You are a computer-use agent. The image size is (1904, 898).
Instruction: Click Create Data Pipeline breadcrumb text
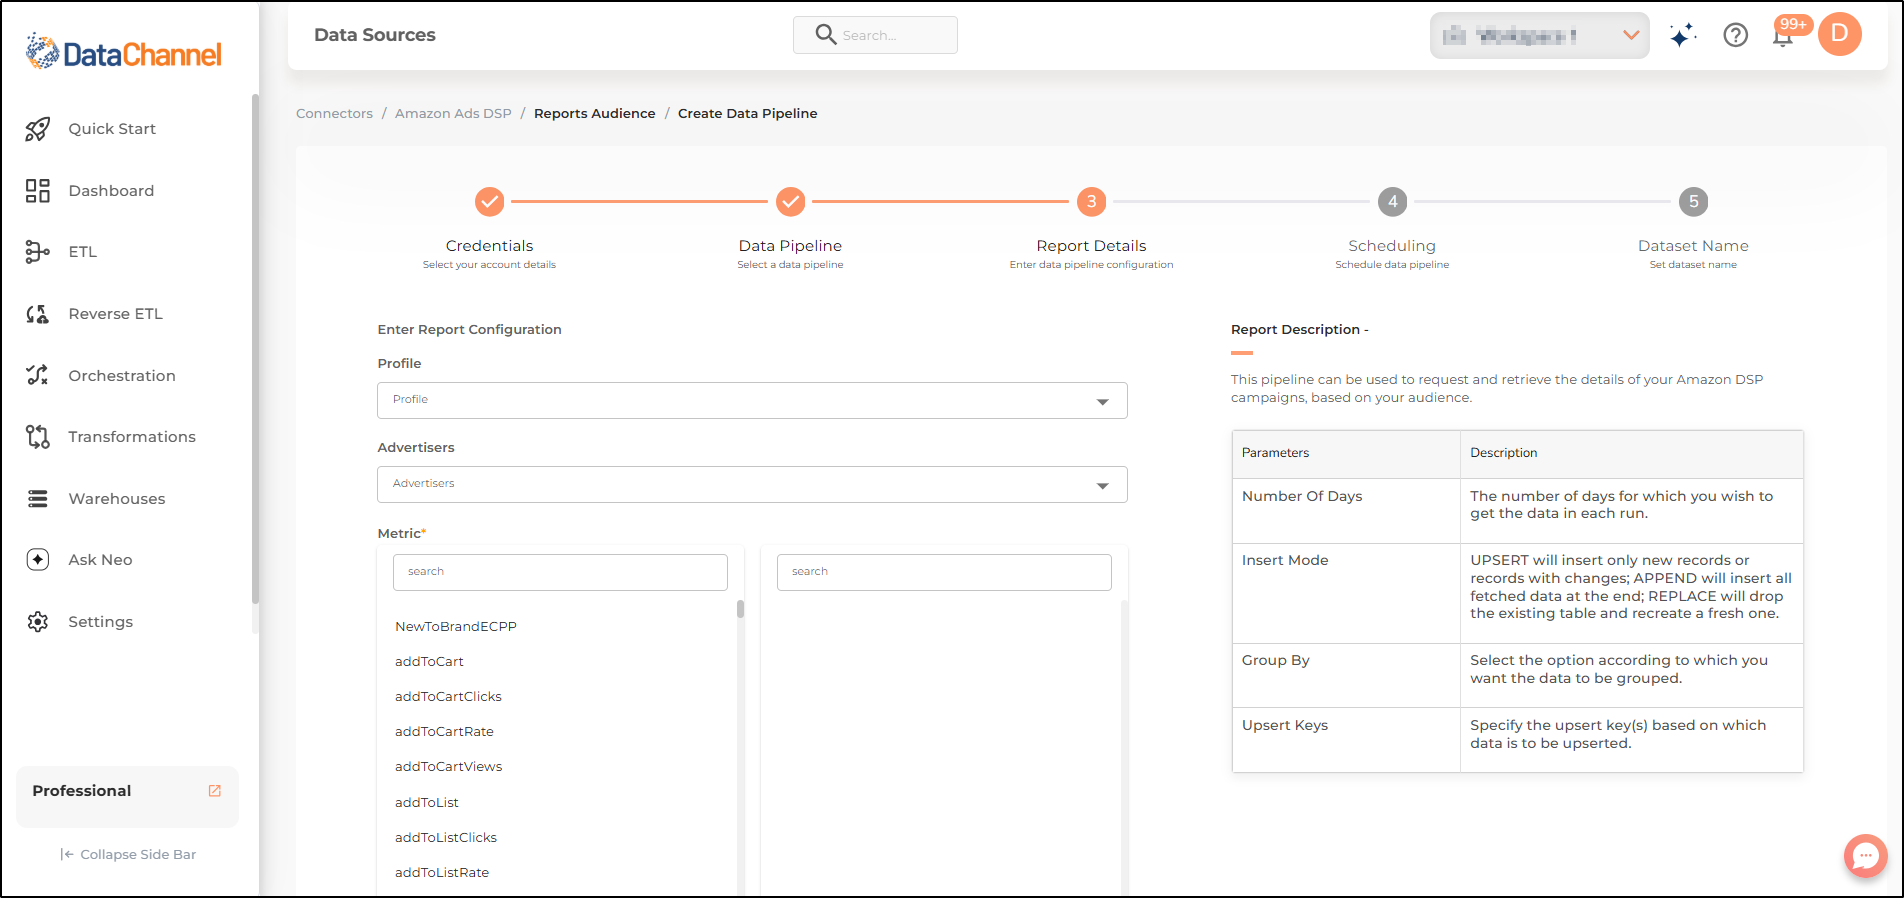(x=747, y=114)
